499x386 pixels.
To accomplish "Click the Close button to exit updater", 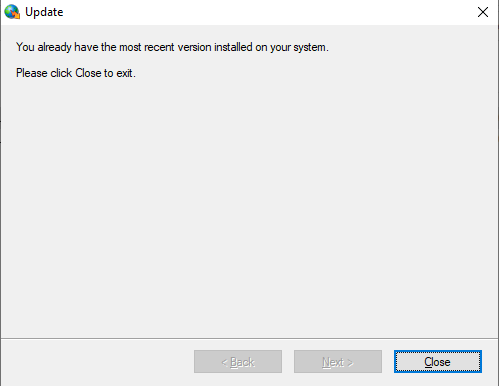I will click(x=438, y=362).
